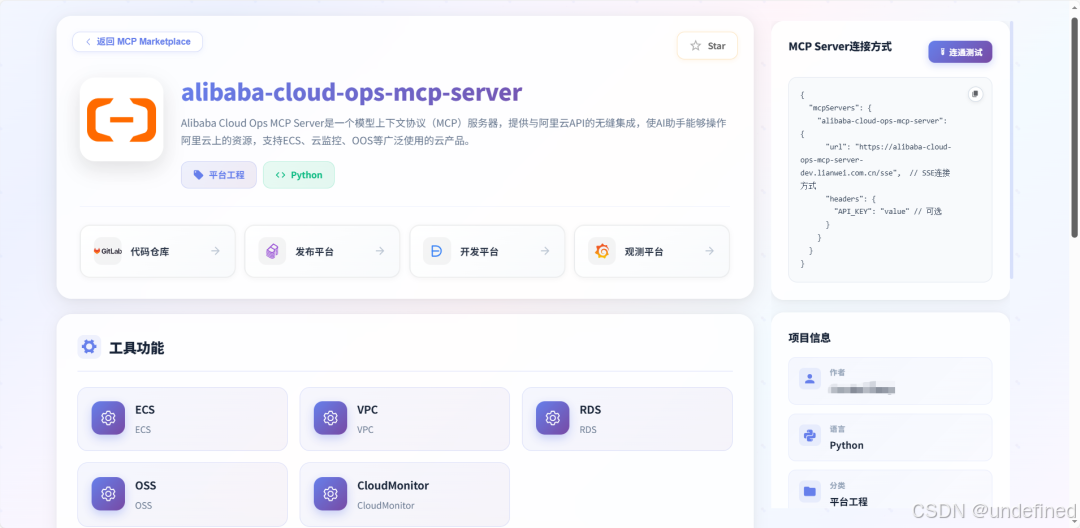Image resolution: width=1080 pixels, height=528 pixels.
Task: Click the 开发平台 blue D icon
Action: click(437, 251)
